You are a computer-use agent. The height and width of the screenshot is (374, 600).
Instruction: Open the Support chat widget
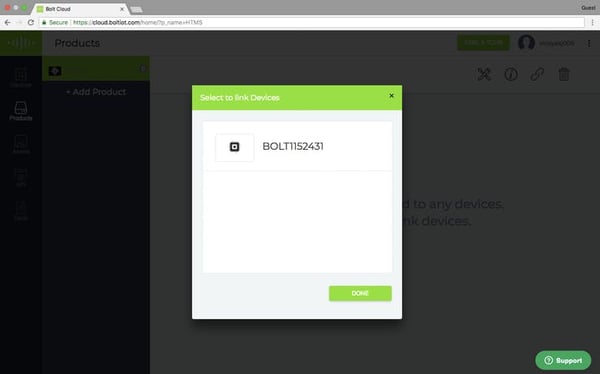(x=563, y=360)
